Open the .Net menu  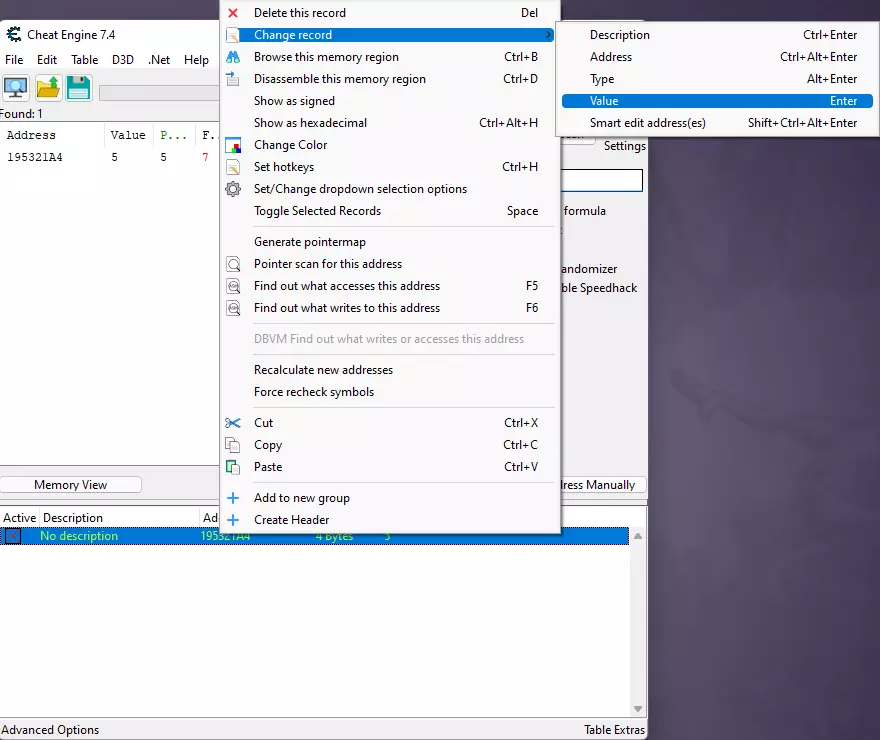[x=159, y=59]
